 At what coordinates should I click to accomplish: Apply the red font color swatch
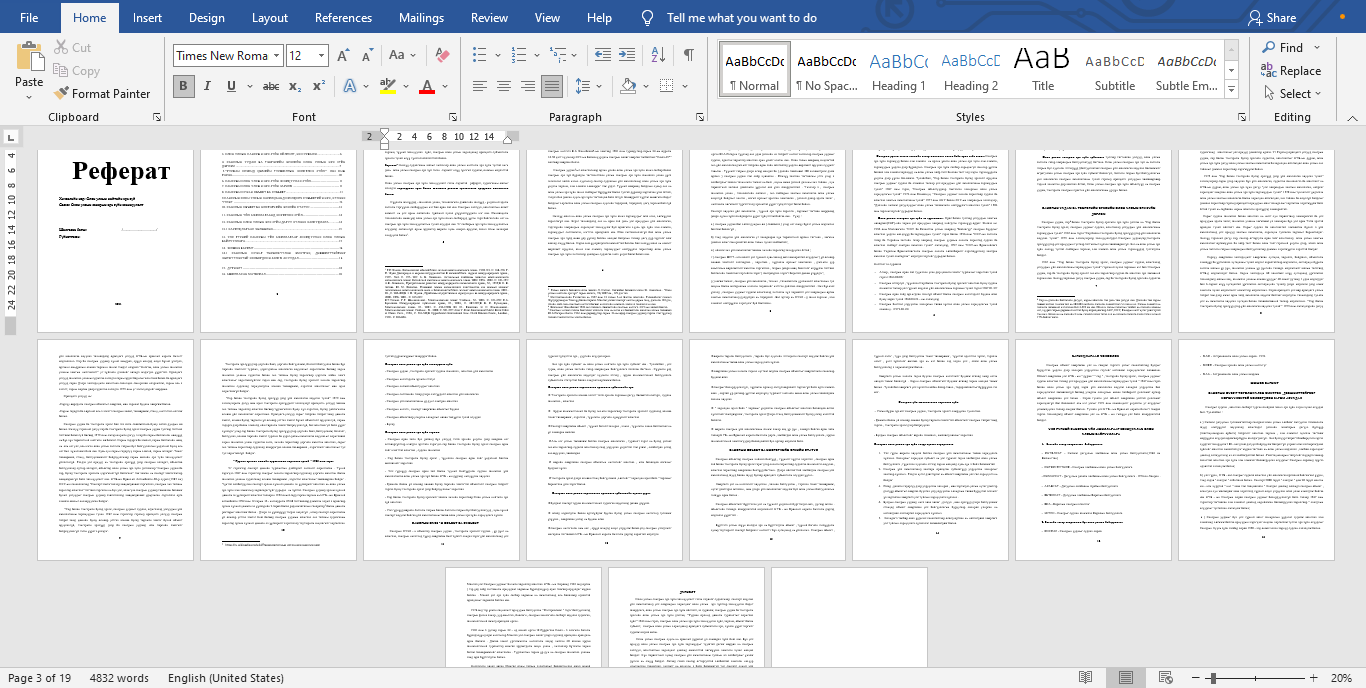427,86
